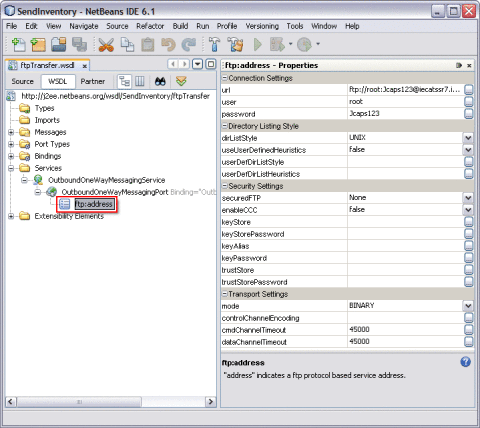Viewport: 480px width, 428px height.
Task: Open the Versioning menu
Action: (262, 26)
